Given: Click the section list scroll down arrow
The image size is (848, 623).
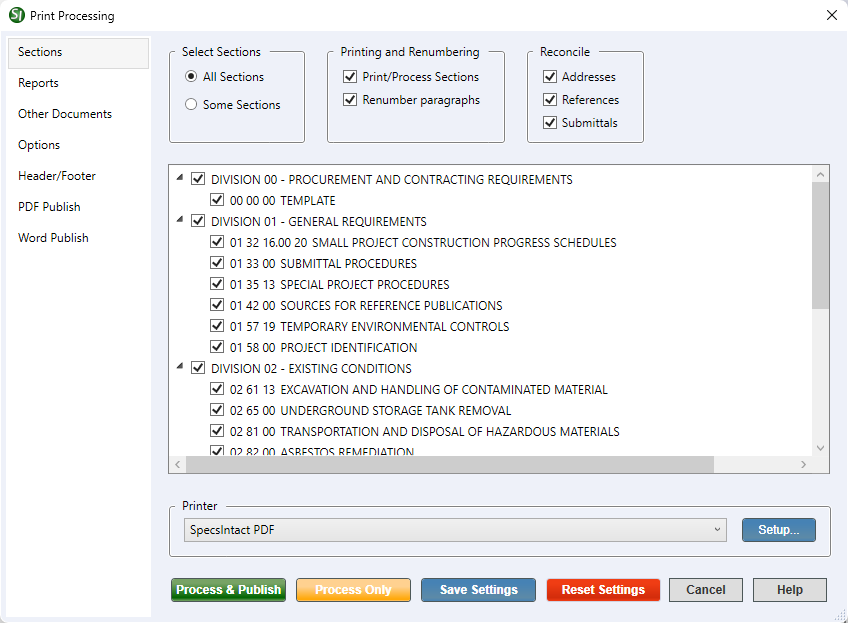Looking at the screenshot, I should click(x=820, y=448).
